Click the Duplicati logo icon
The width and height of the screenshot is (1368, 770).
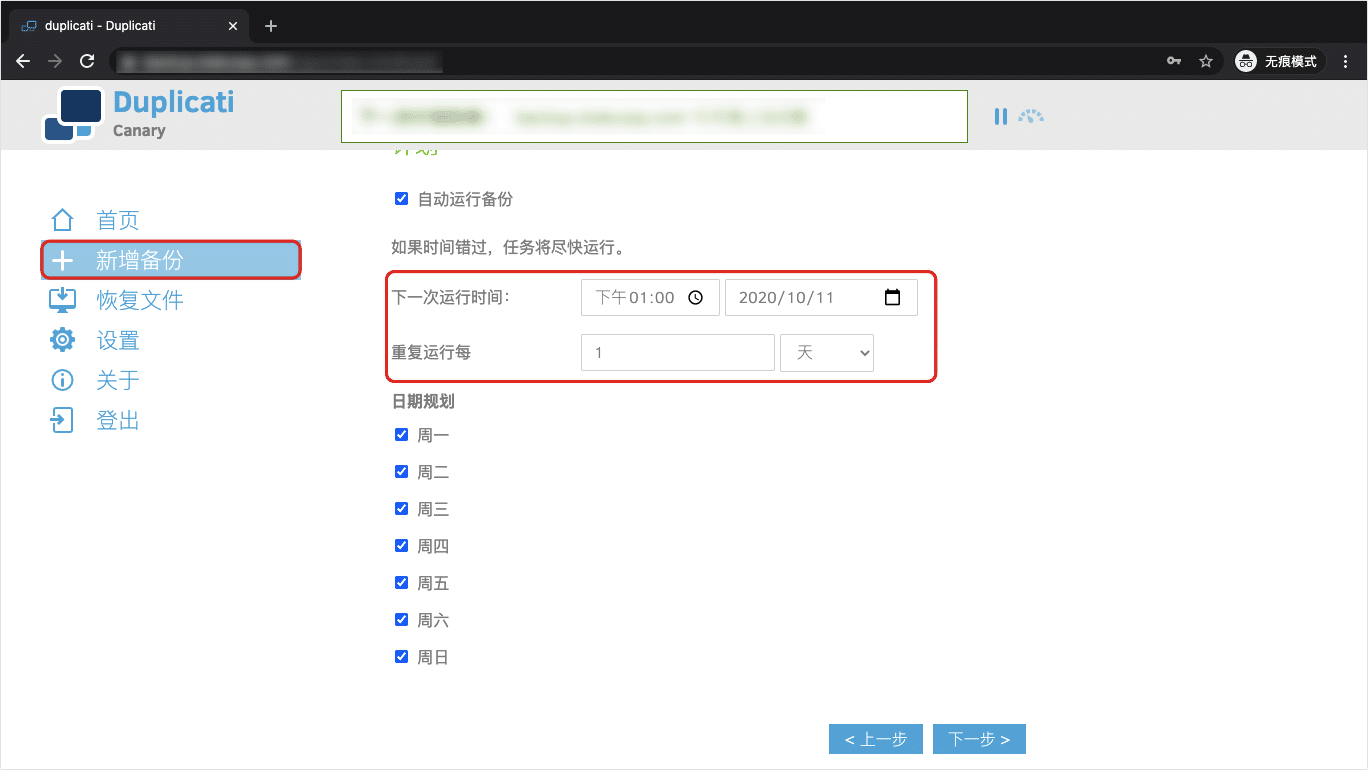coord(73,115)
